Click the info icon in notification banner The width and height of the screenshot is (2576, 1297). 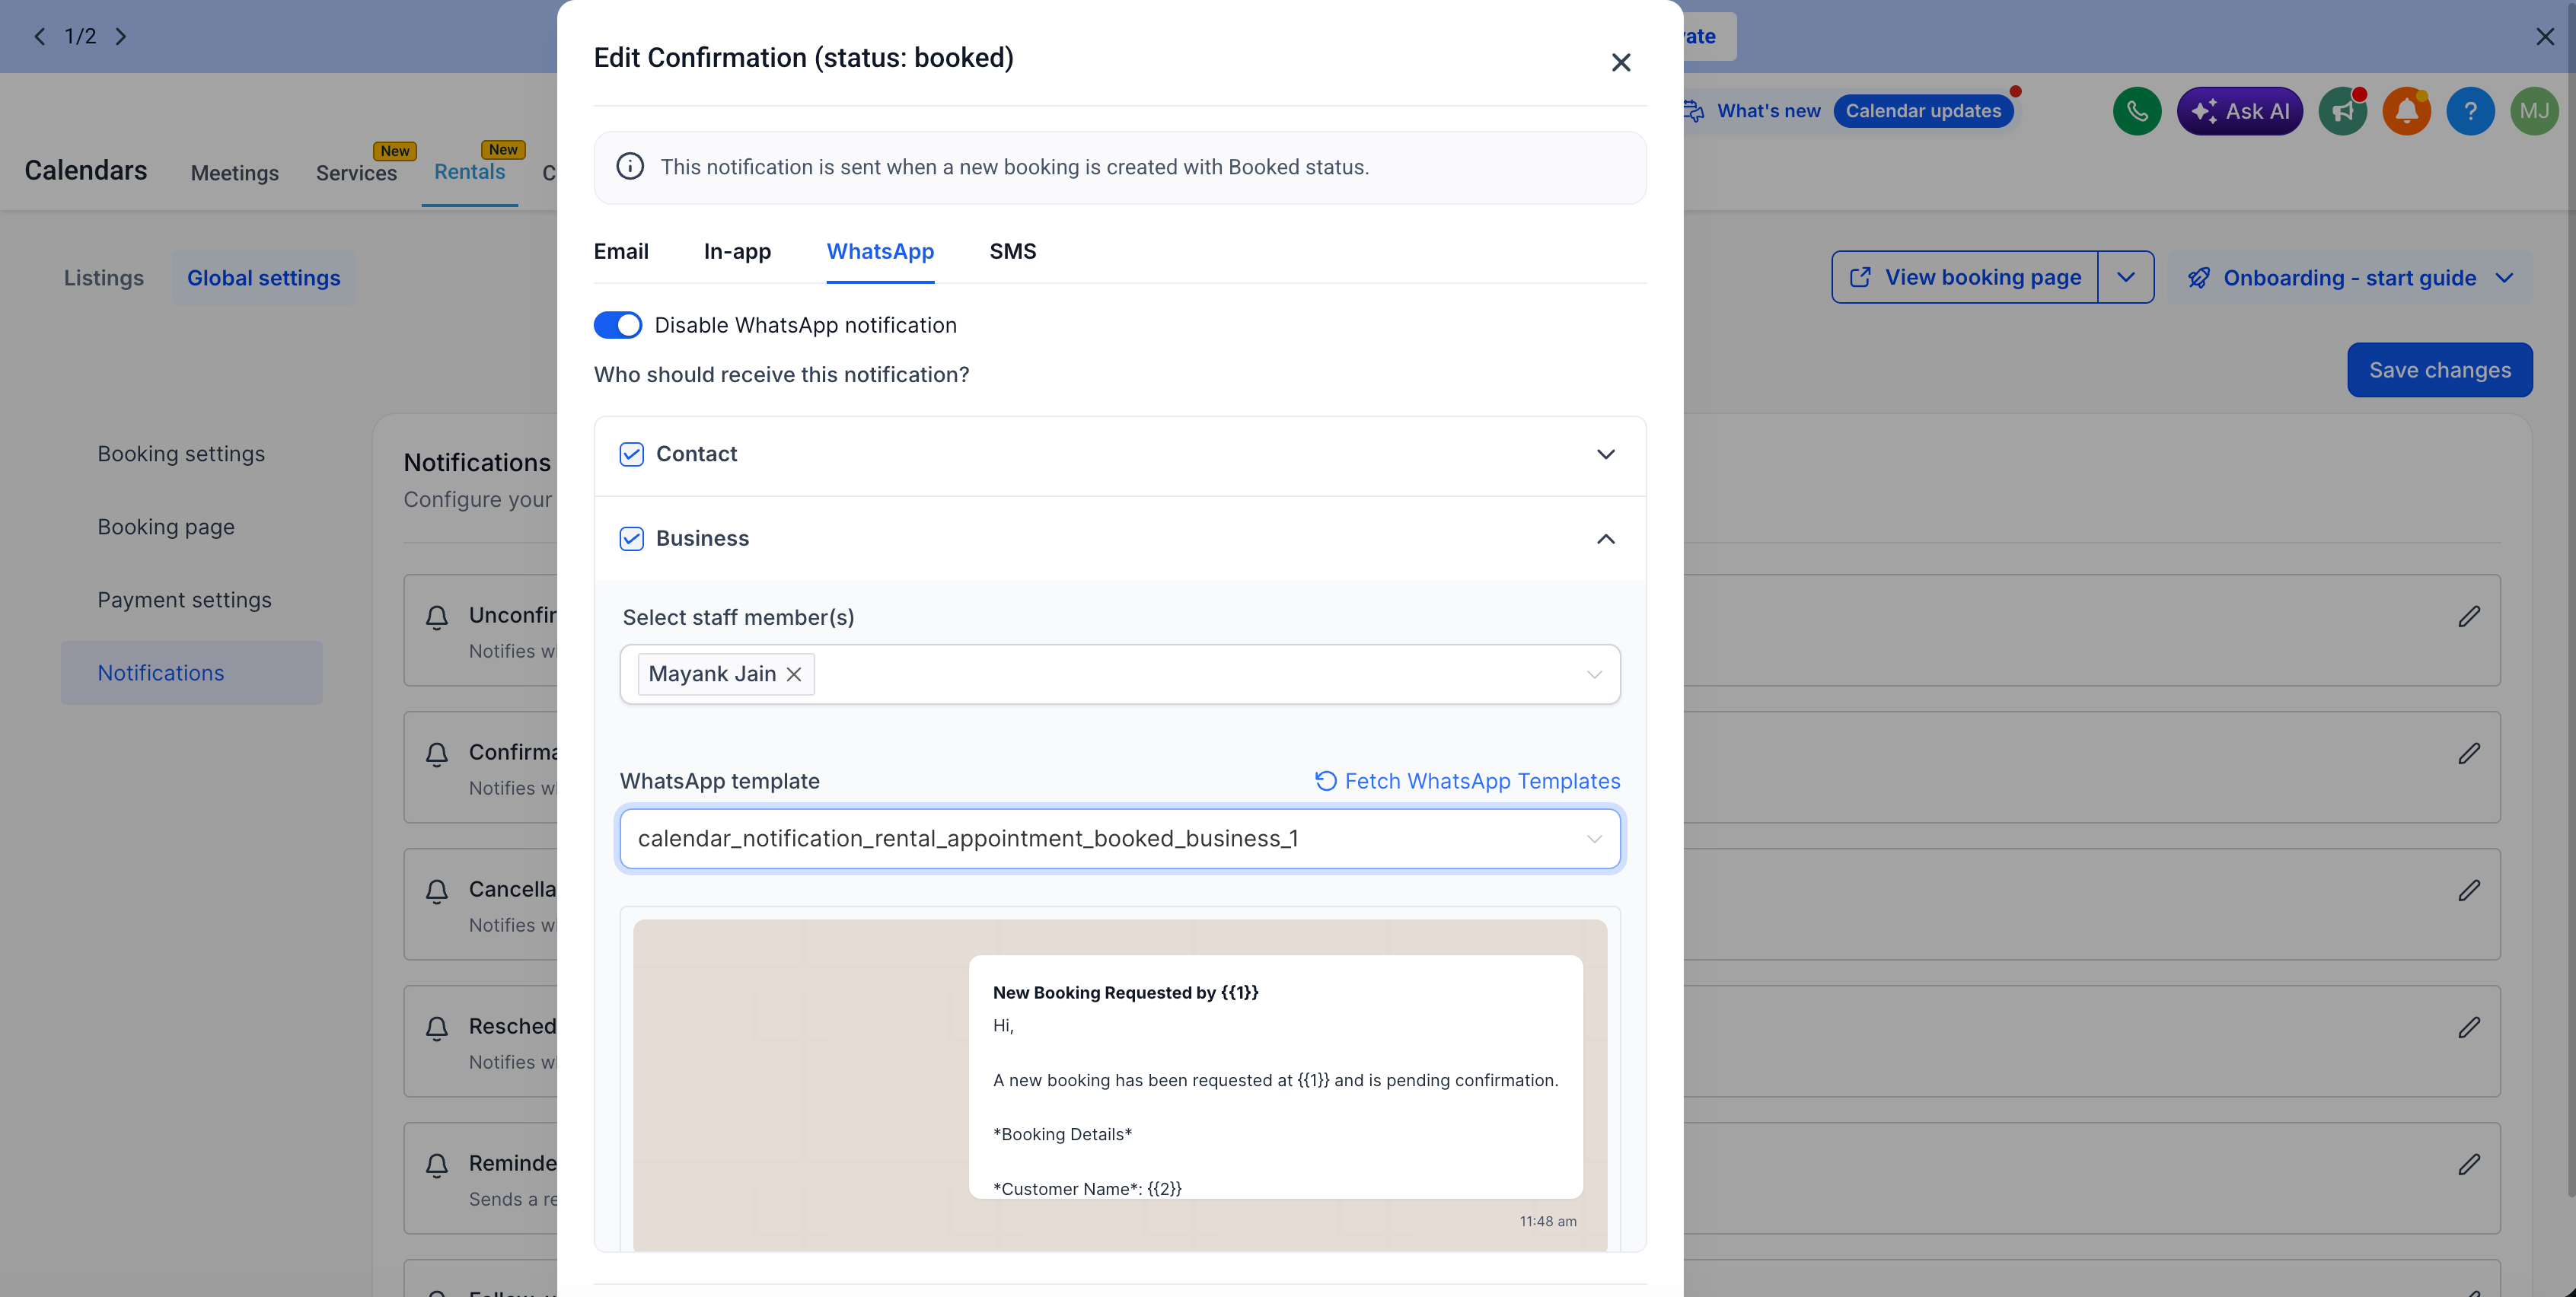[630, 167]
